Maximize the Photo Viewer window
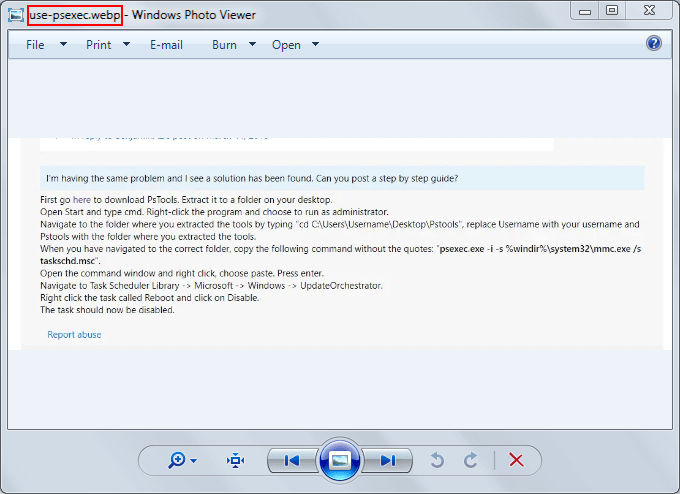Image resolution: width=680 pixels, height=494 pixels. [x=612, y=10]
